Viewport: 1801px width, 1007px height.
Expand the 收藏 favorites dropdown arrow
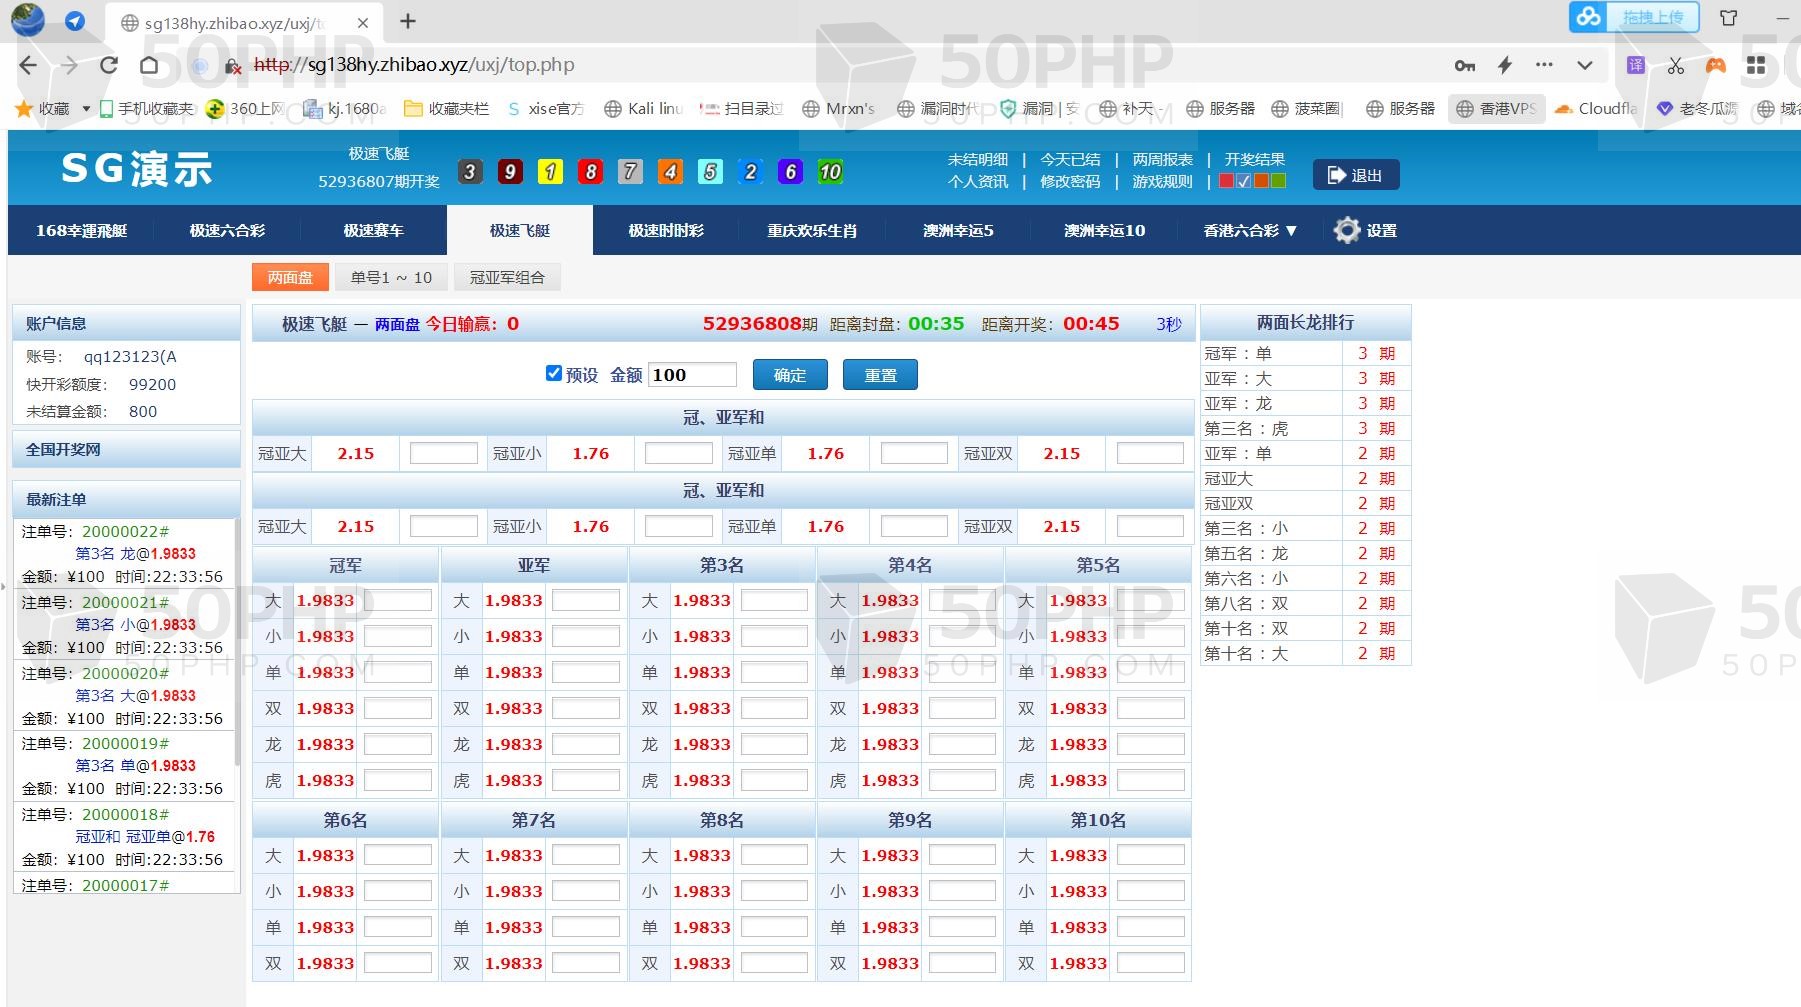point(86,108)
